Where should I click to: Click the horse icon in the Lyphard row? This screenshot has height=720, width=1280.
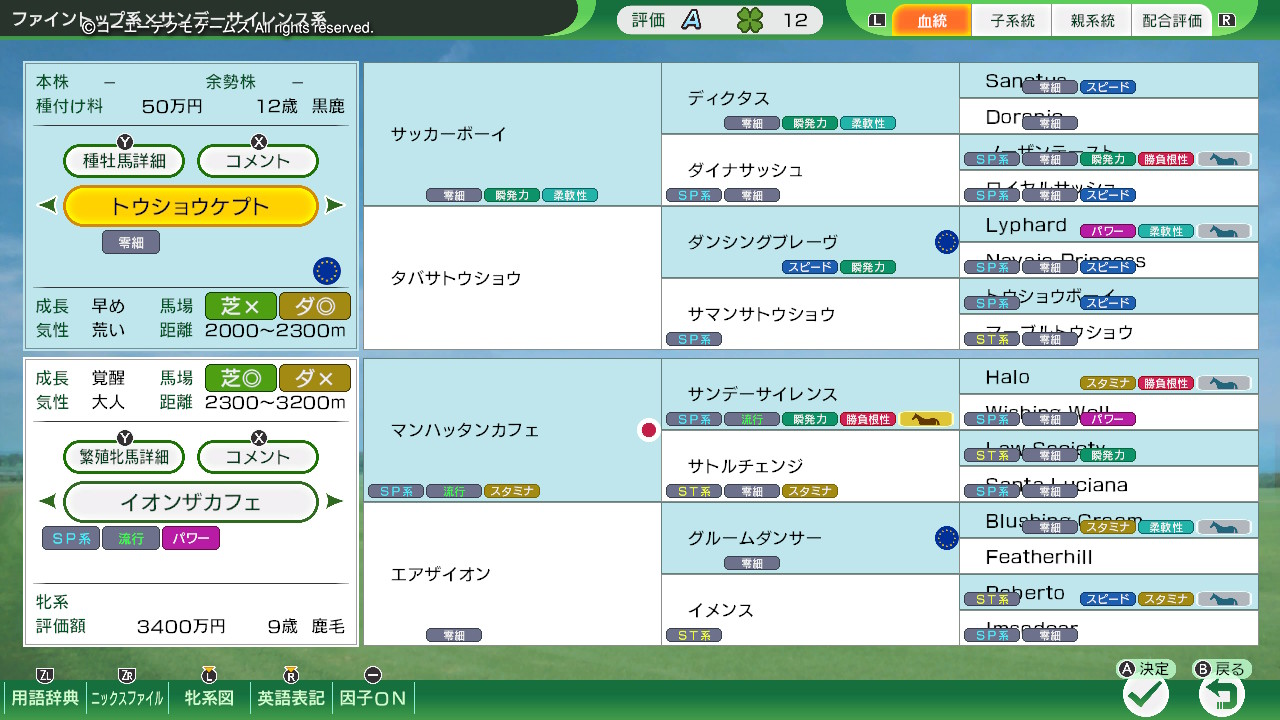tap(1225, 231)
